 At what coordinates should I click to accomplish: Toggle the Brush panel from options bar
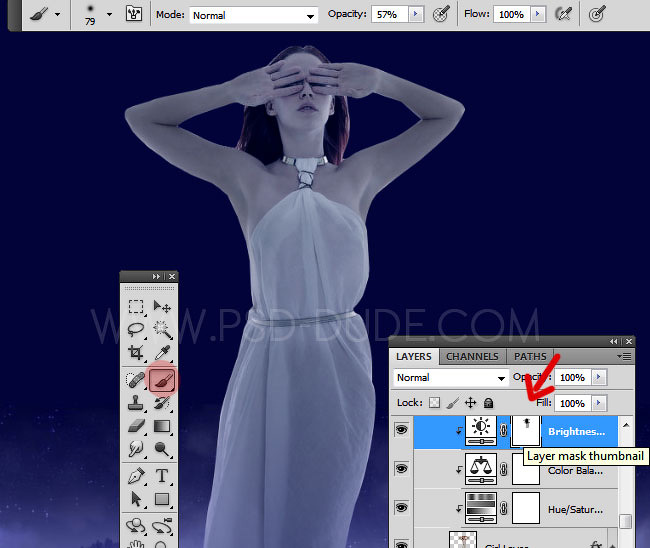(x=133, y=14)
